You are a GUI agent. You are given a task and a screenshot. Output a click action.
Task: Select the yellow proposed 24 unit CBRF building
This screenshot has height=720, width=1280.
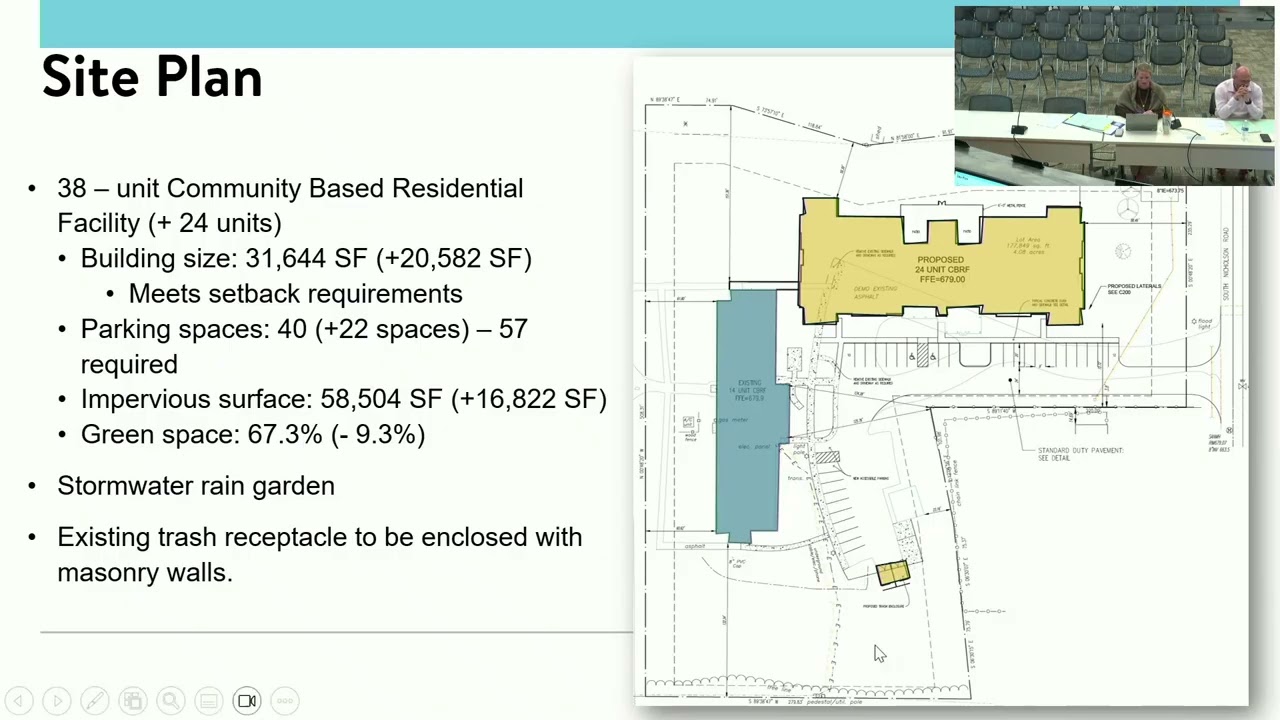pos(941,262)
